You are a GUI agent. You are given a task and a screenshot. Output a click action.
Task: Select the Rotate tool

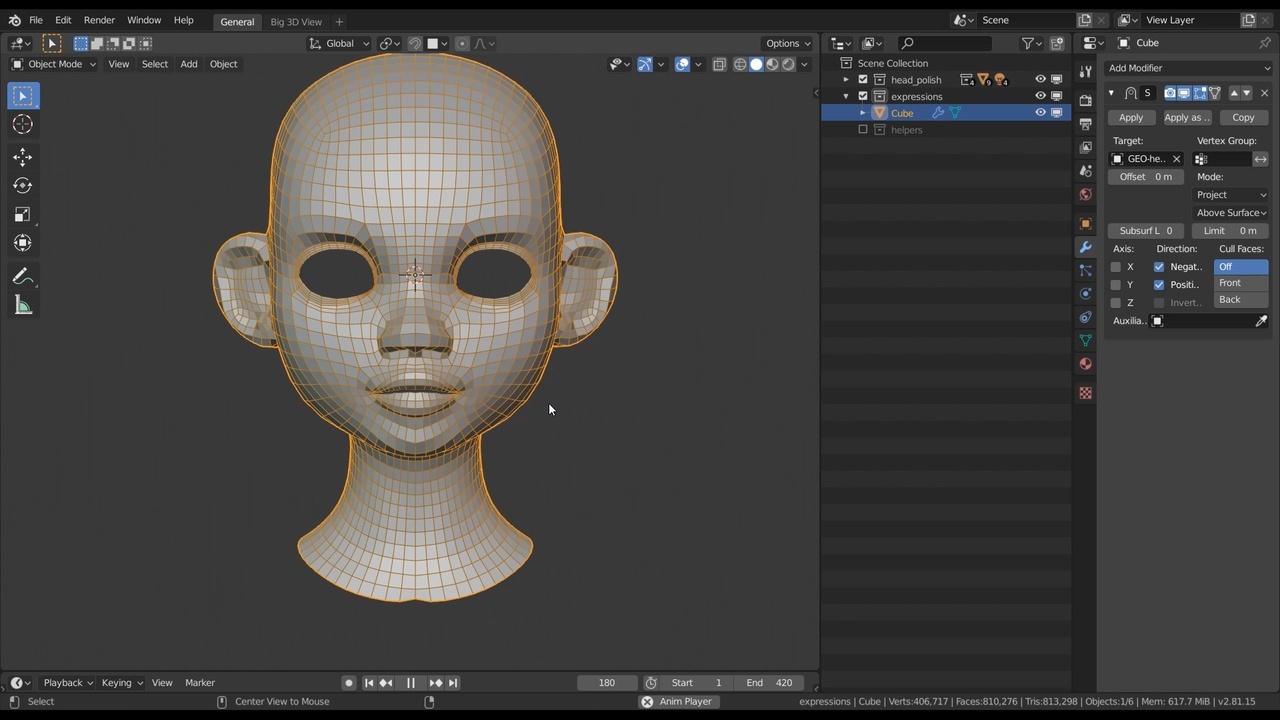click(22, 185)
